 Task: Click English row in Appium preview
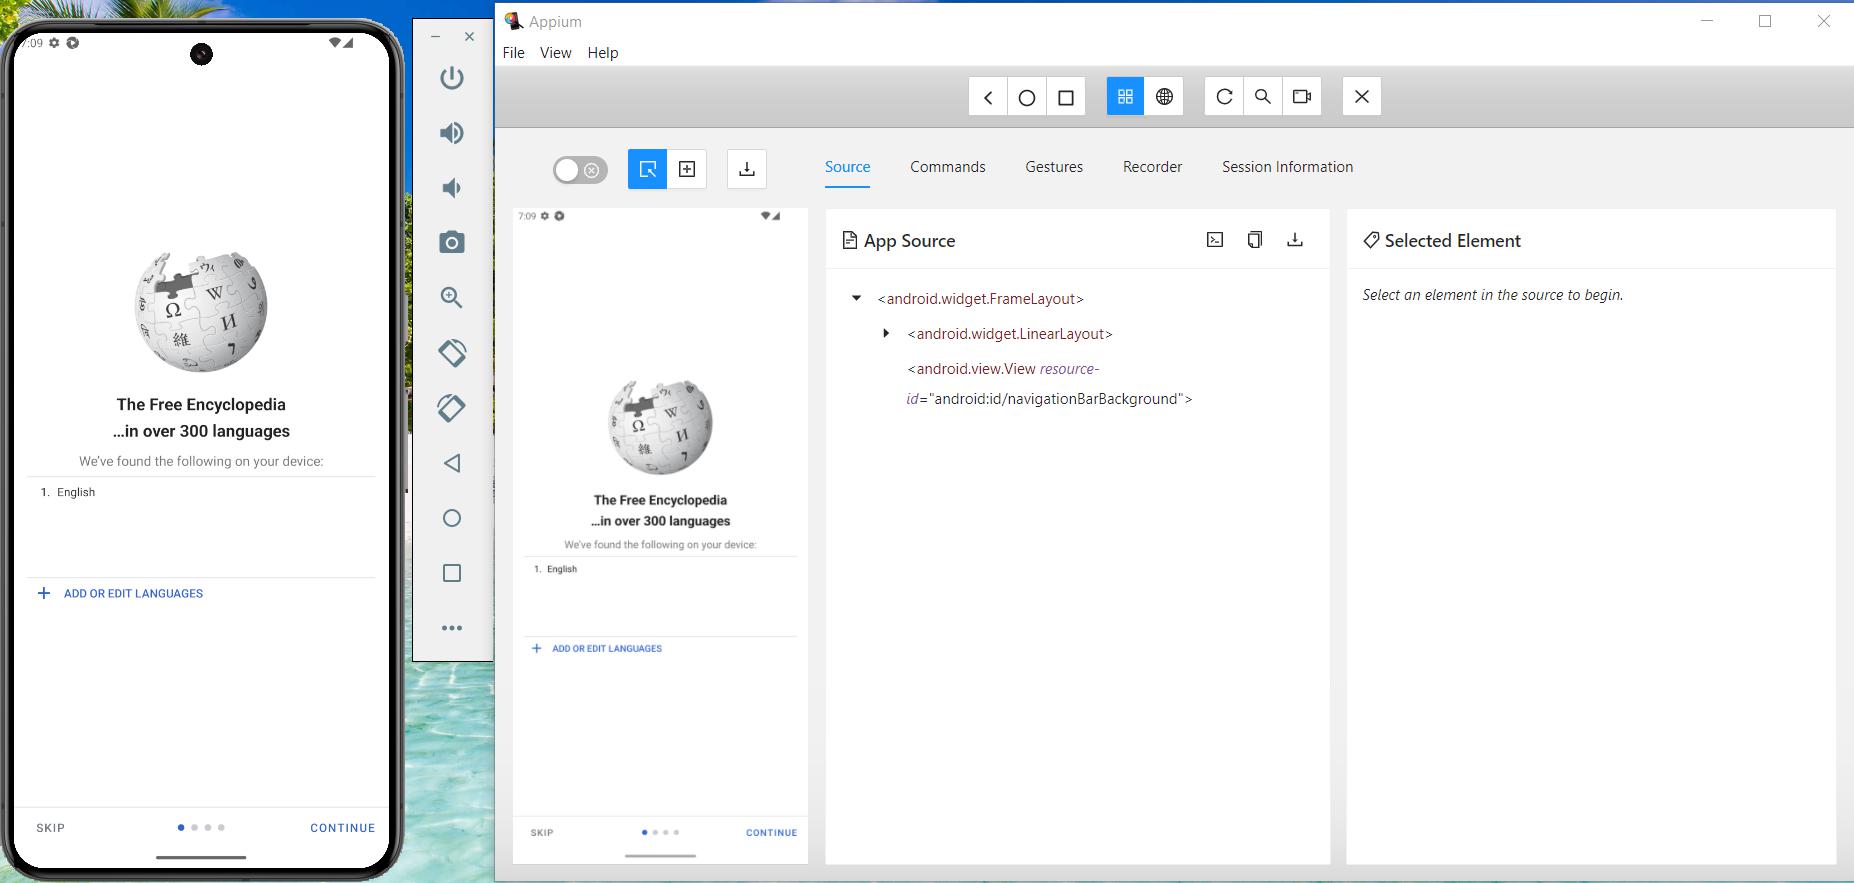point(660,569)
